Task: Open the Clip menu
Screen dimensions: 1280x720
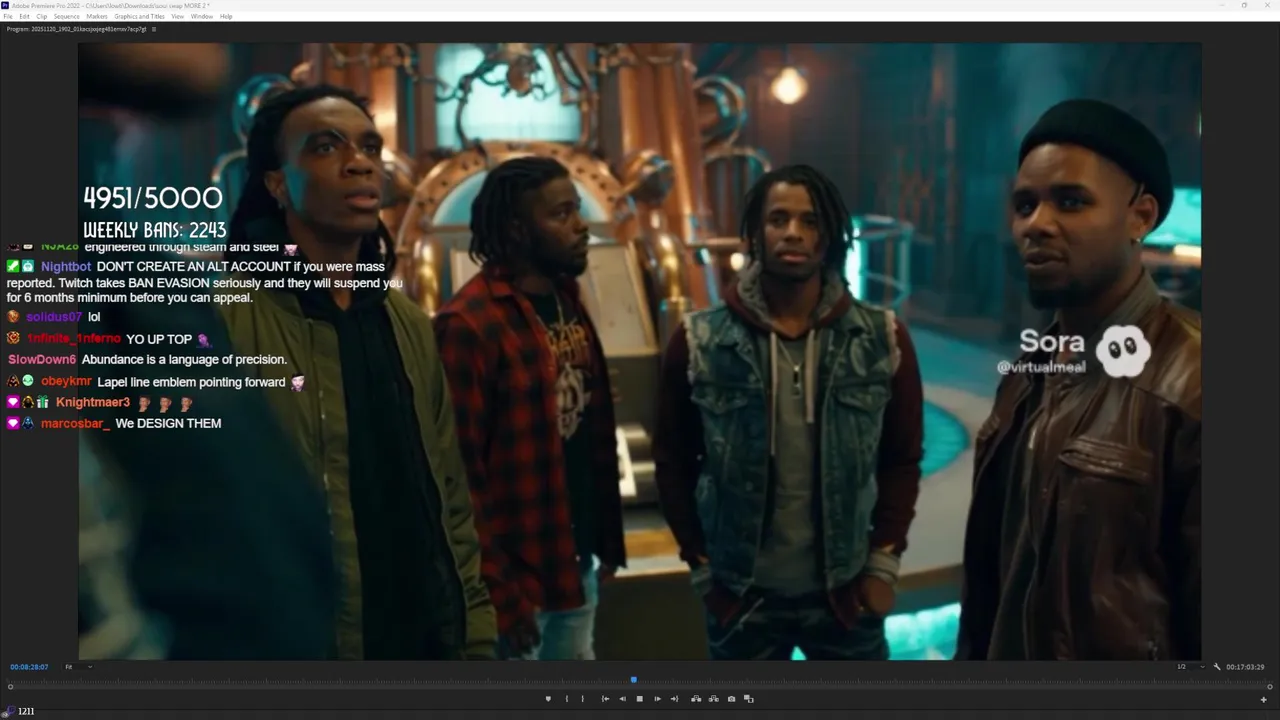Action: [41, 16]
